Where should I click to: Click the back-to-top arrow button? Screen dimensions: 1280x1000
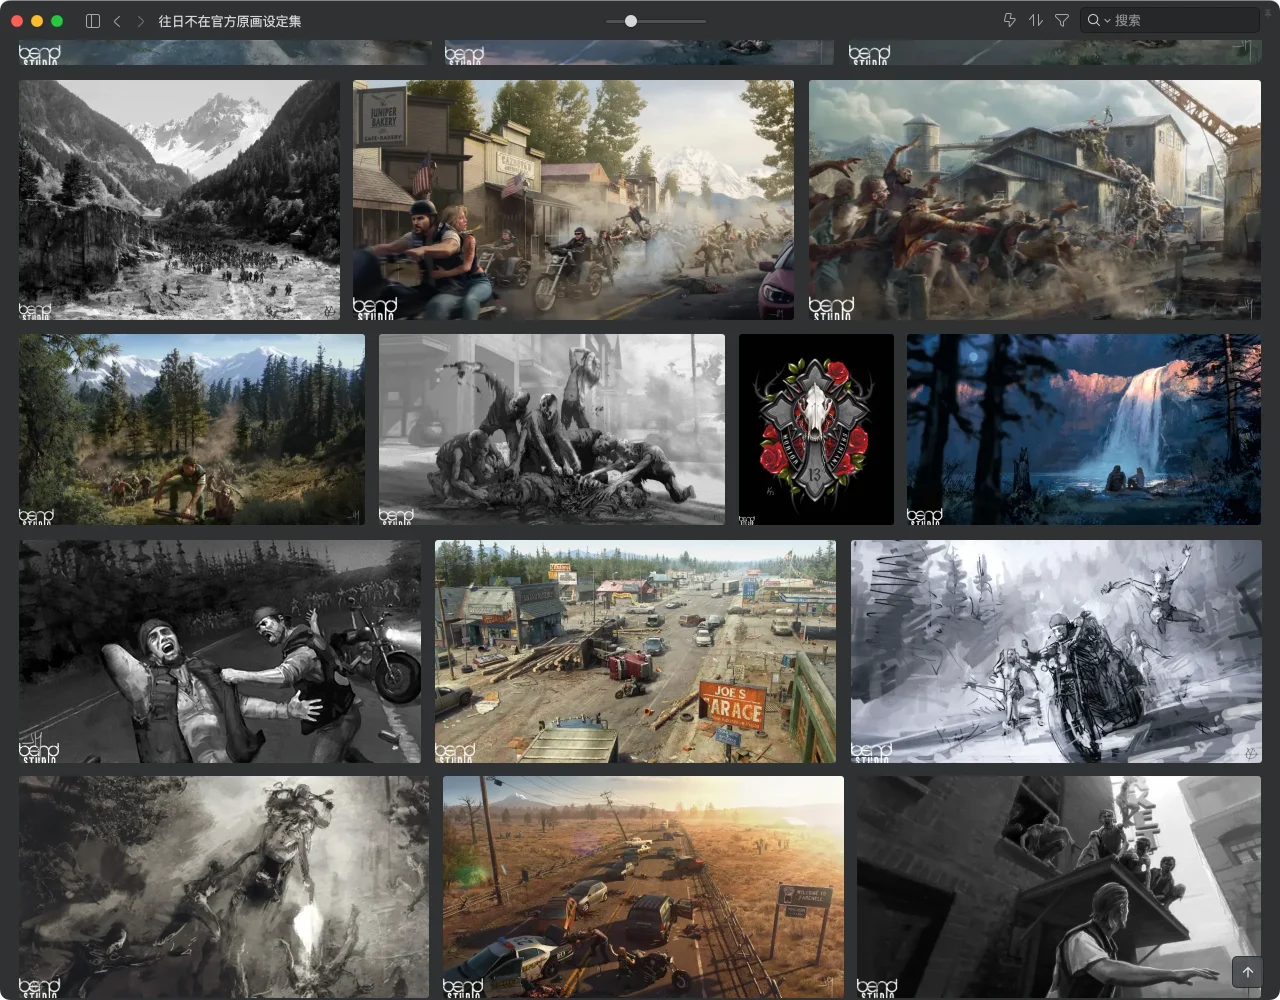point(1248,970)
